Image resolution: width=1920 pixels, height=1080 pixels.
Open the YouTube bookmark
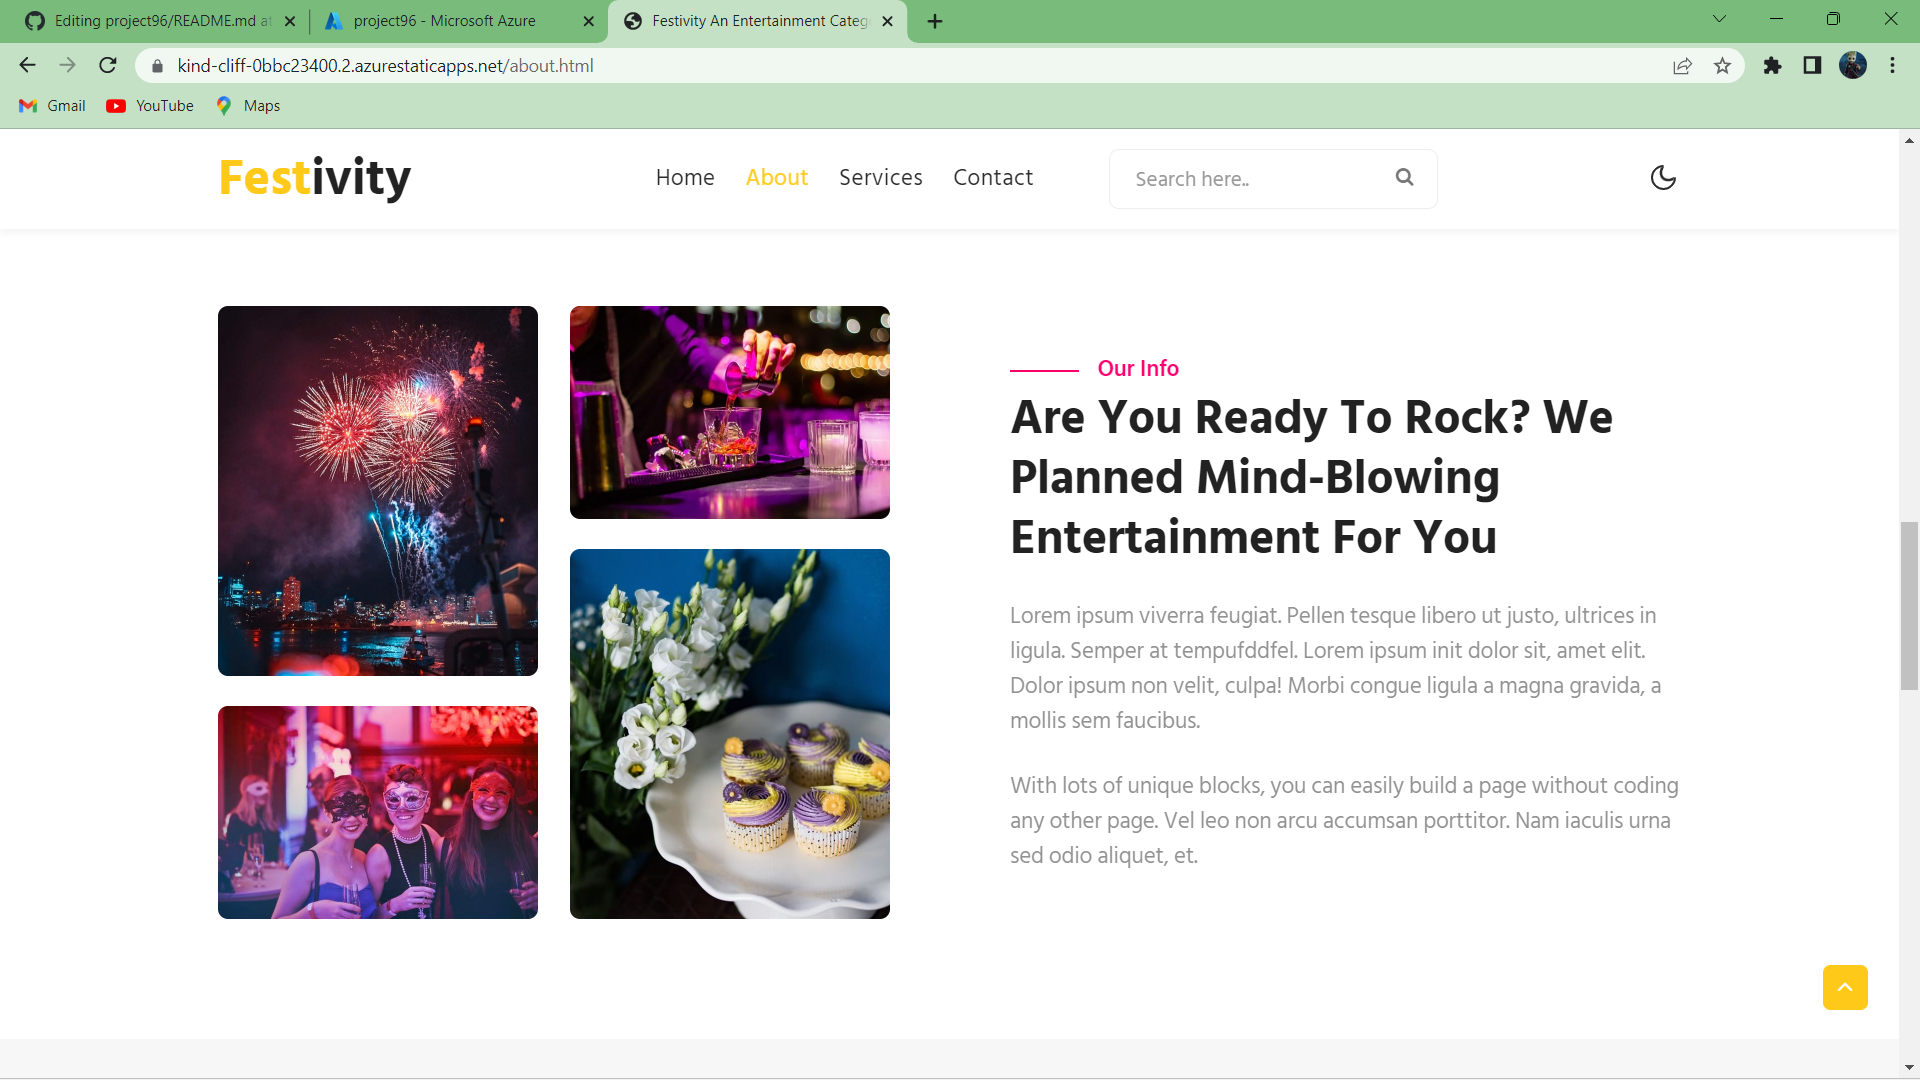click(151, 106)
